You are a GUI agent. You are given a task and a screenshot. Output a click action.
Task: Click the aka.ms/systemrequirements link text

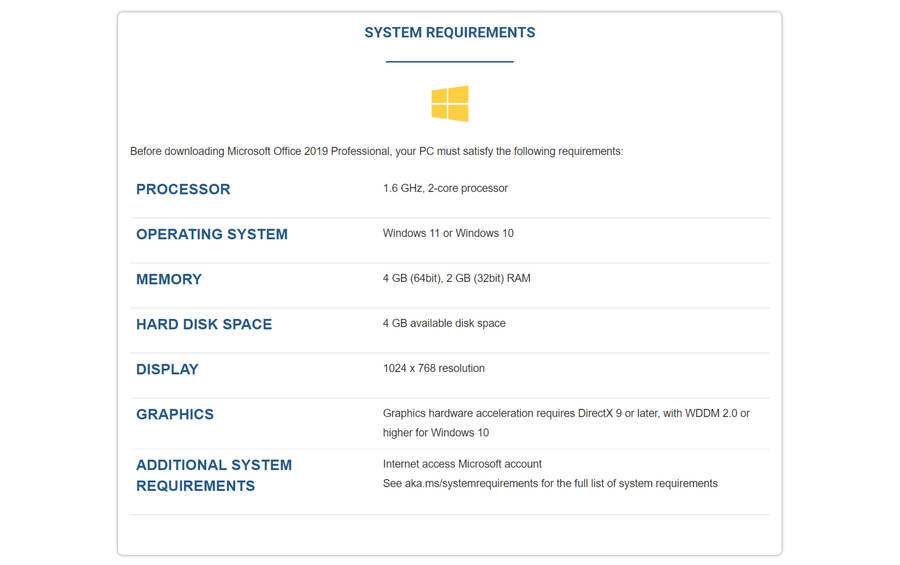[x=471, y=483]
